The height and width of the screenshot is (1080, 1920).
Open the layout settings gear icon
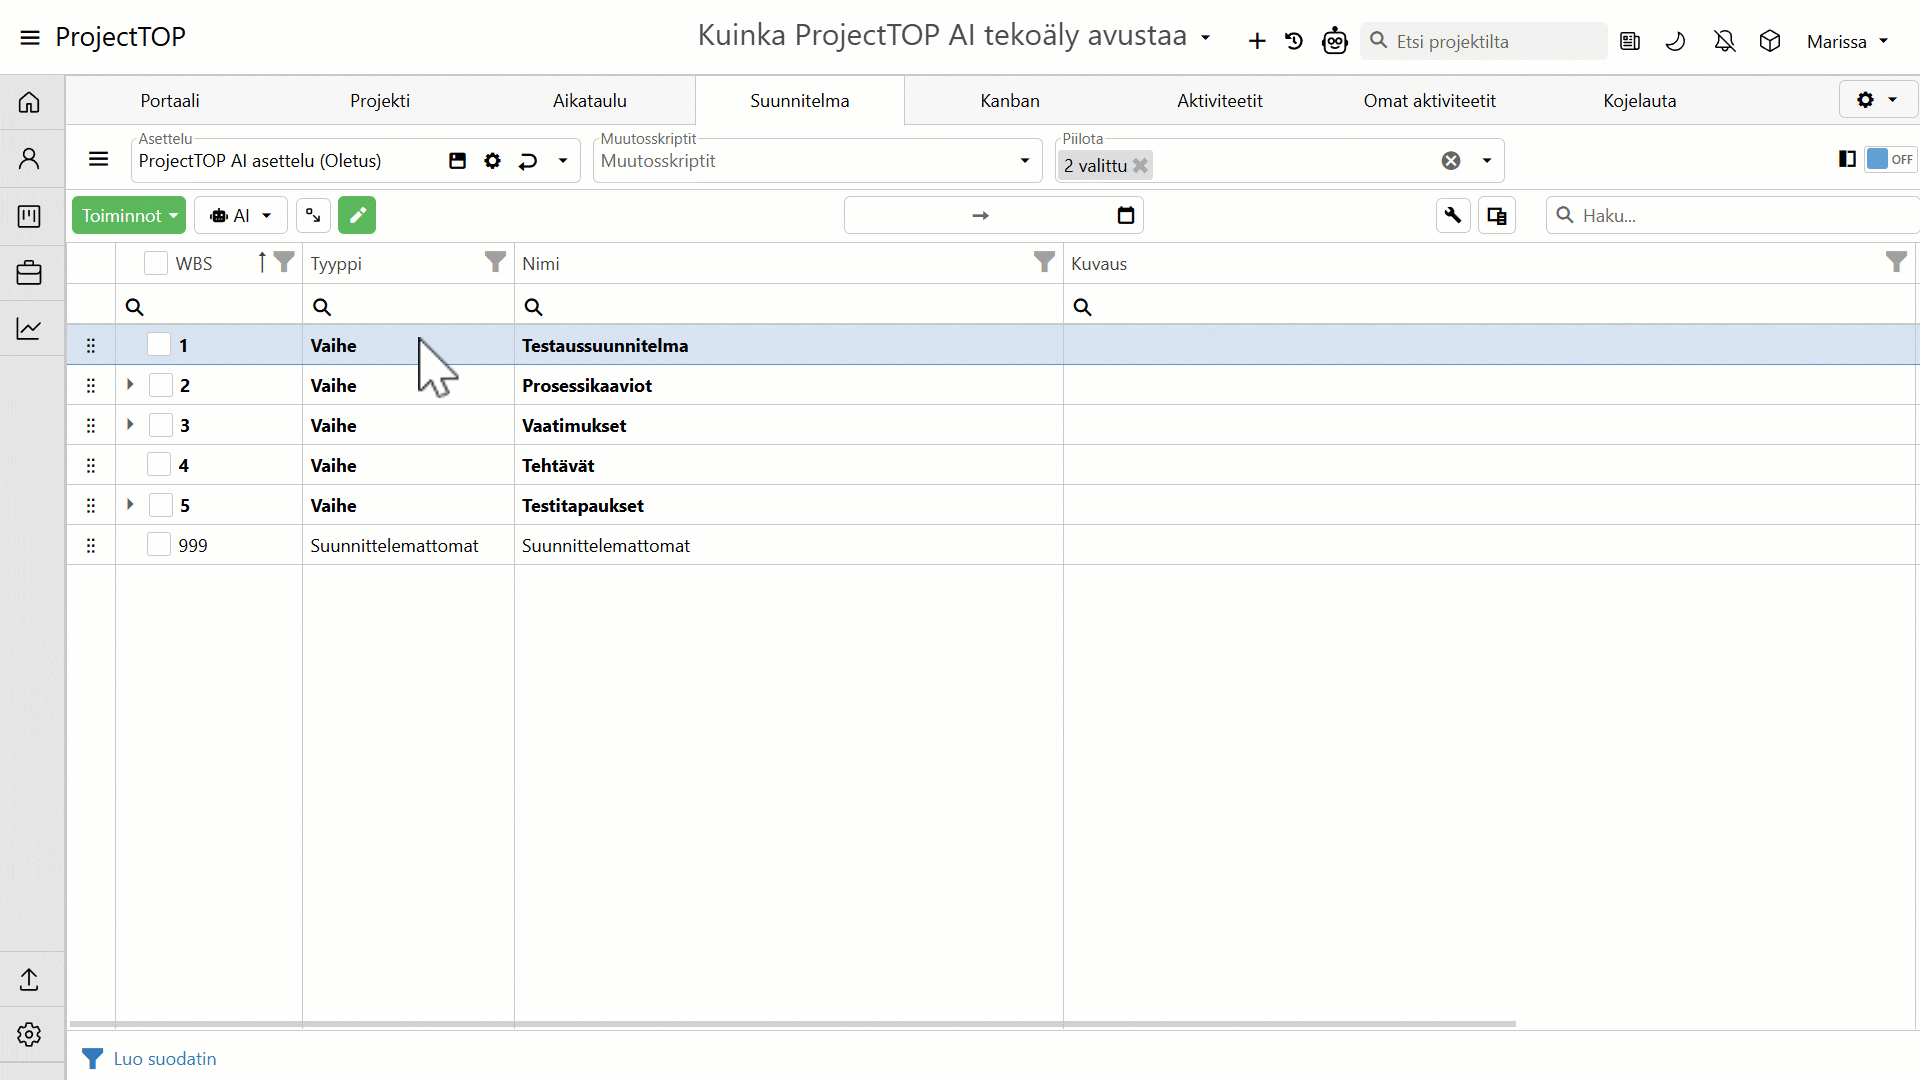point(492,161)
